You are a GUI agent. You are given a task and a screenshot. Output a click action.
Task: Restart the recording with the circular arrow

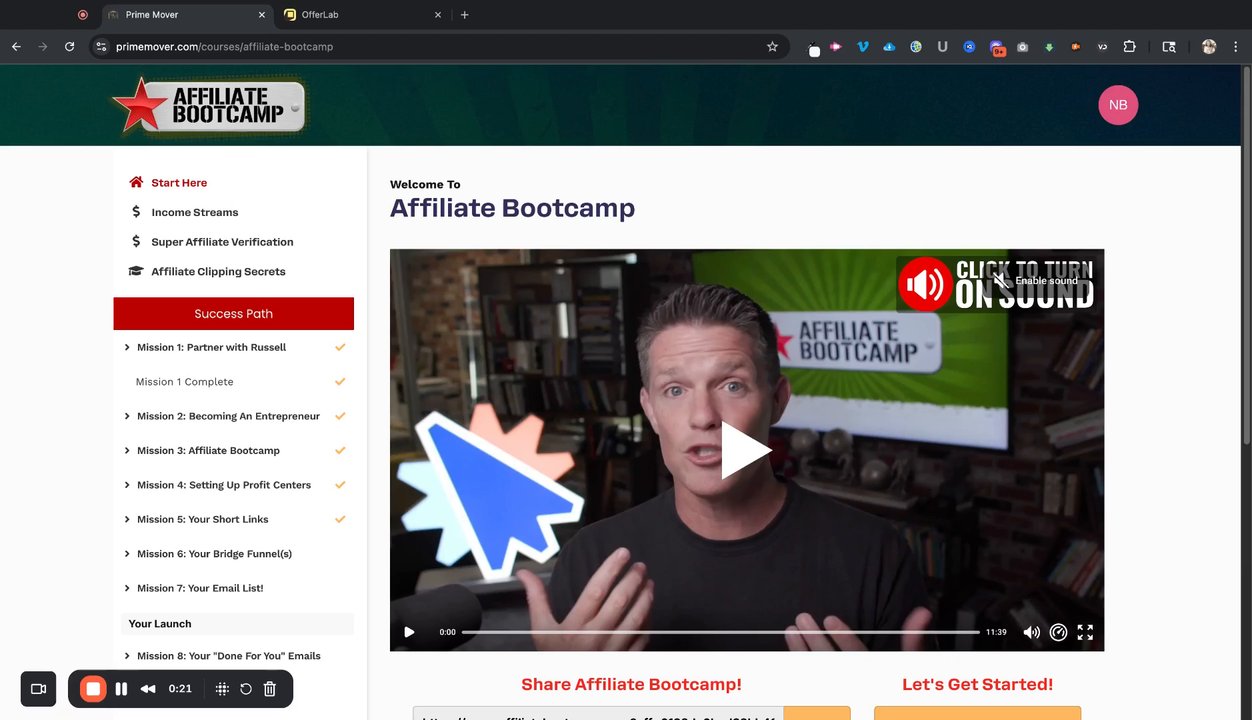point(246,689)
